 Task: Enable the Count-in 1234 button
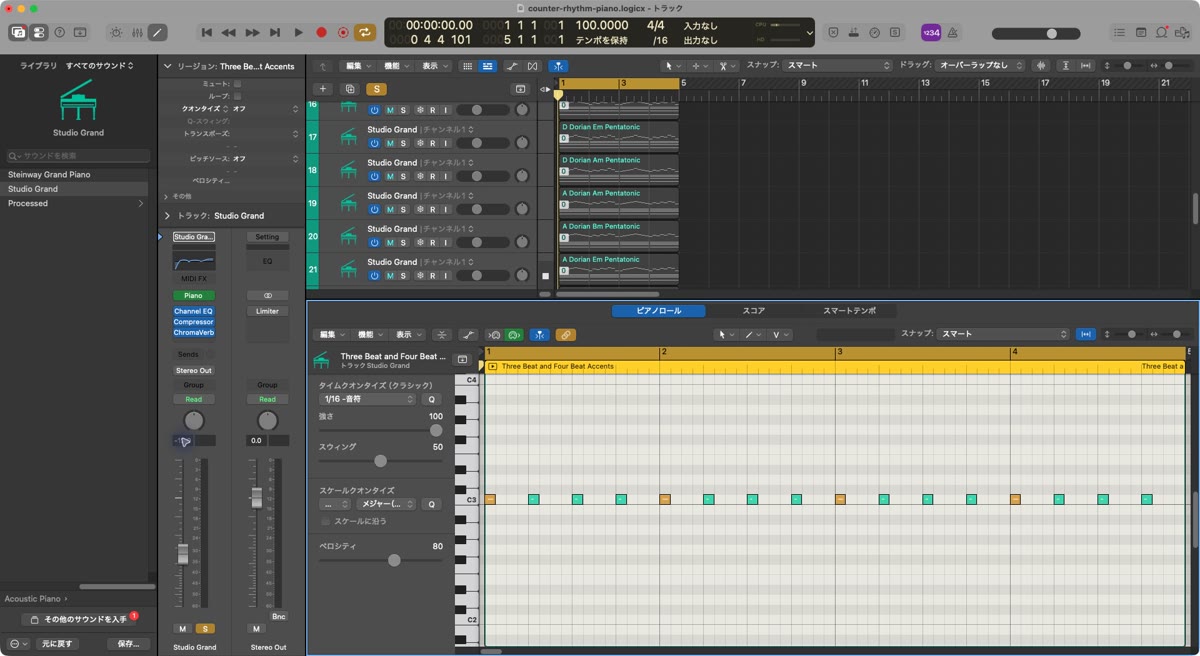coord(931,32)
